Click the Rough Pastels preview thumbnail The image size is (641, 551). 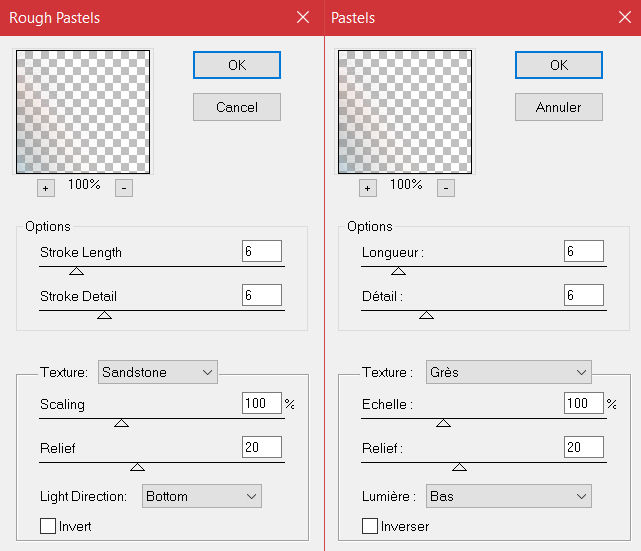tap(82, 112)
